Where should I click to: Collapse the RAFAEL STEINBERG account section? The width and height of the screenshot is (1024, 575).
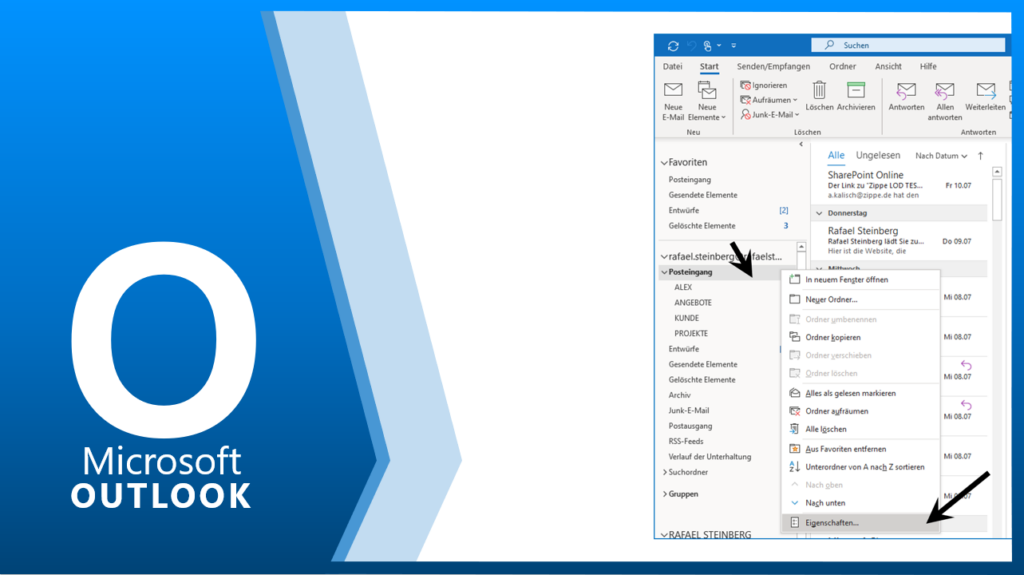[664, 534]
